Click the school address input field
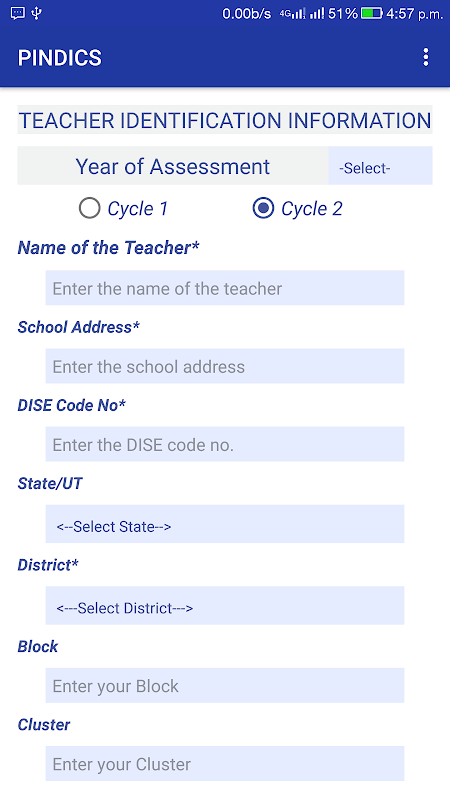 [225, 366]
